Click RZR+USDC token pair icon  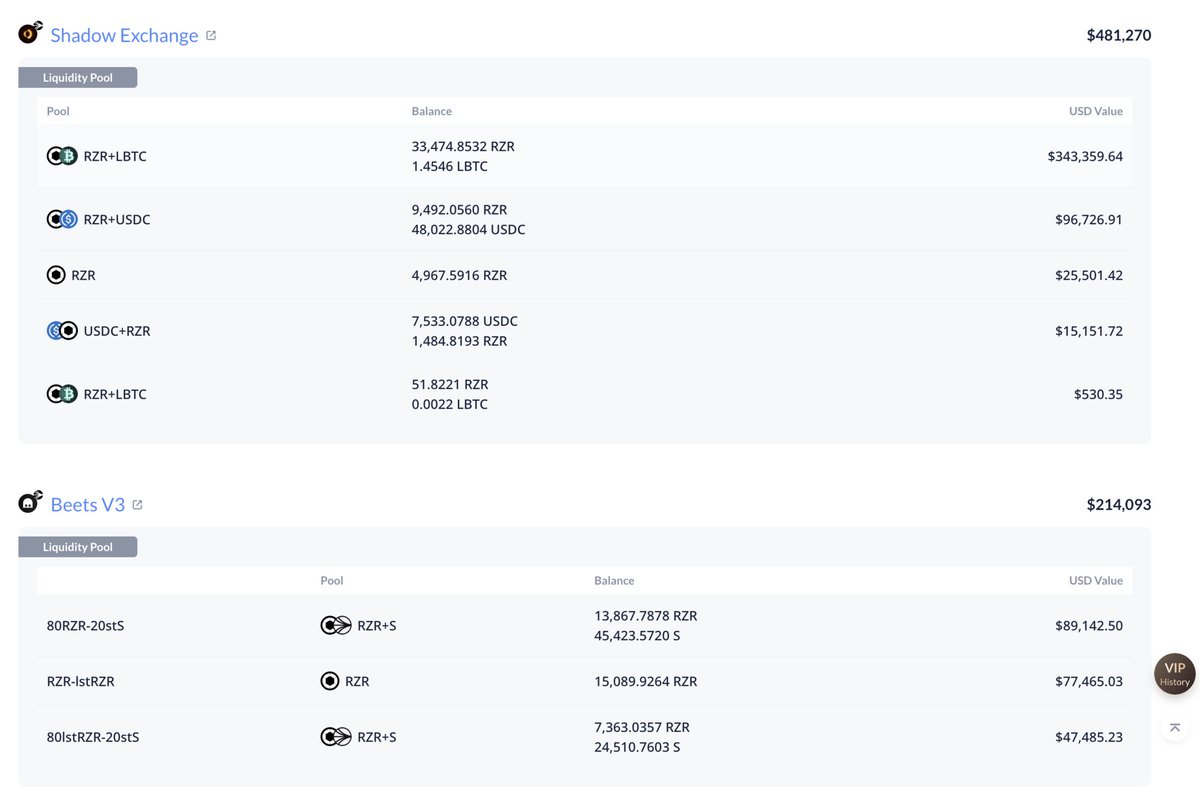tap(62, 219)
